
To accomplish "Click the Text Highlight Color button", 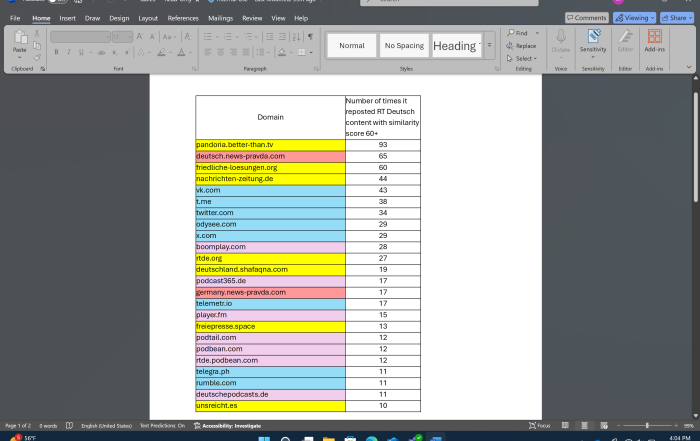I will (162, 52).
